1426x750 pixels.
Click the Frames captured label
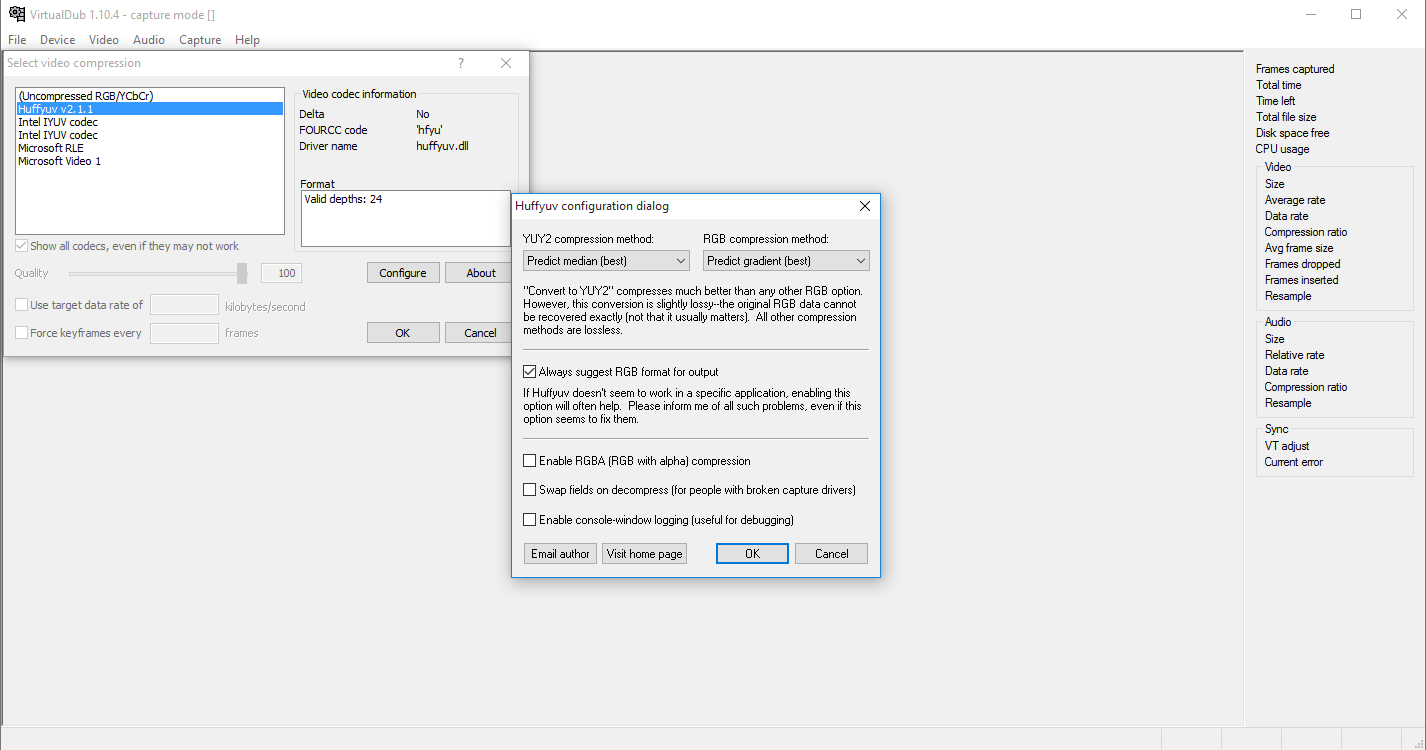1295,69
